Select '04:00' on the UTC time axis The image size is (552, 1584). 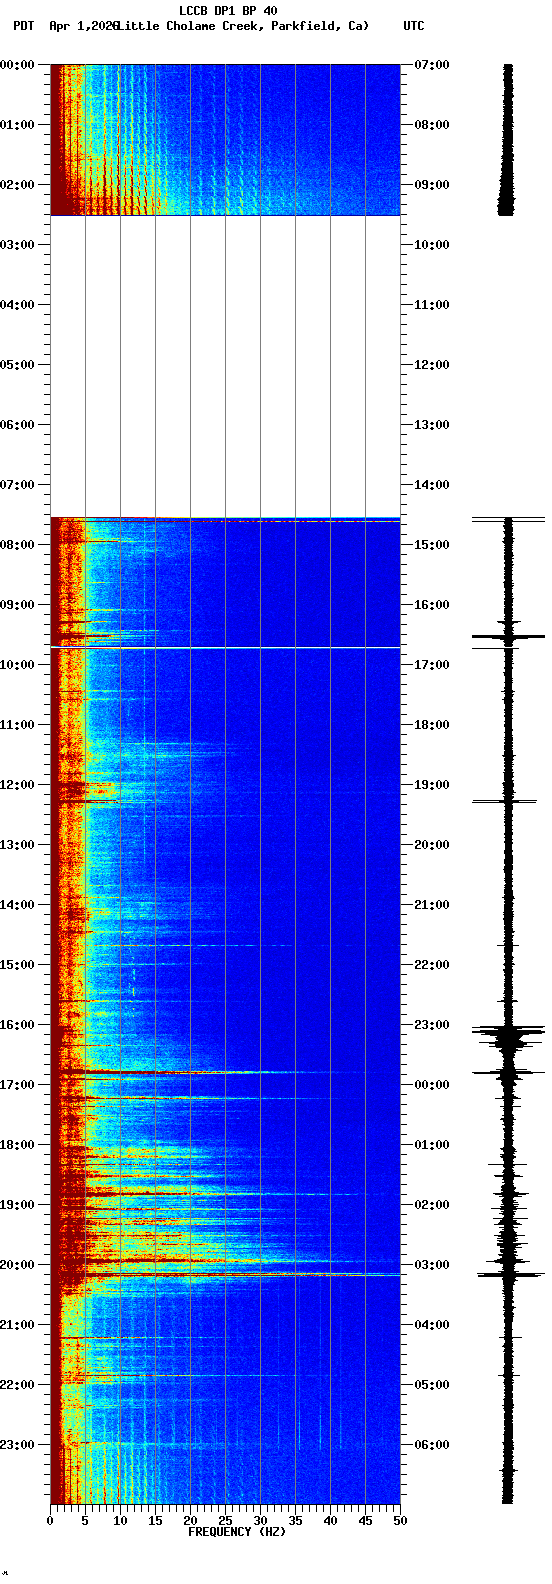point(432,1325)
